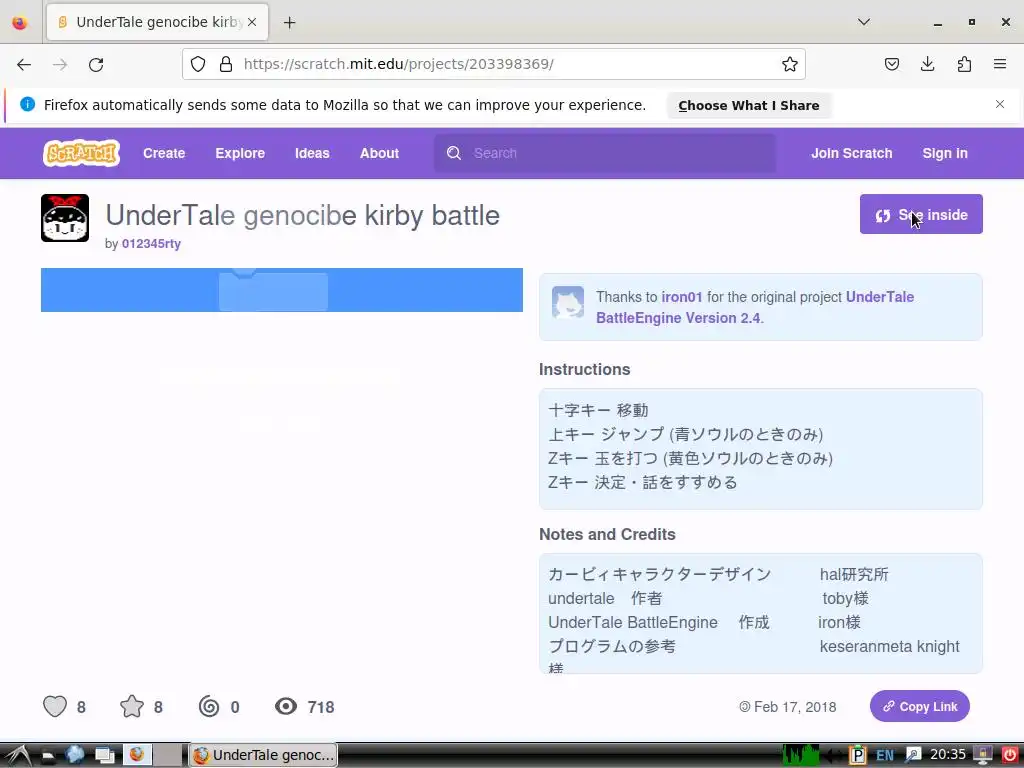Click Sign in on the navbar
The width and height of the screenshot is (1024, 768).
pyautogui.click(x=945, y=153)
